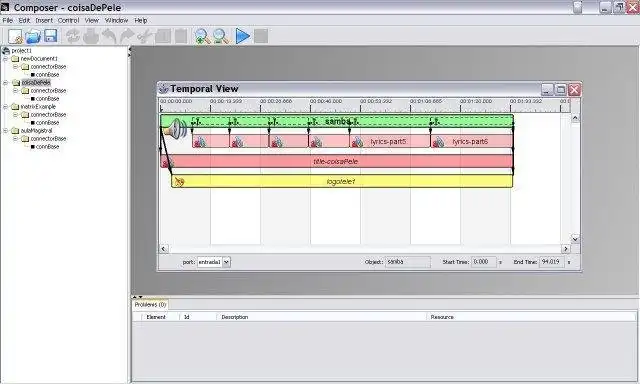Click the Start Time field
The image size is (640, 384).
click(484, 262)
